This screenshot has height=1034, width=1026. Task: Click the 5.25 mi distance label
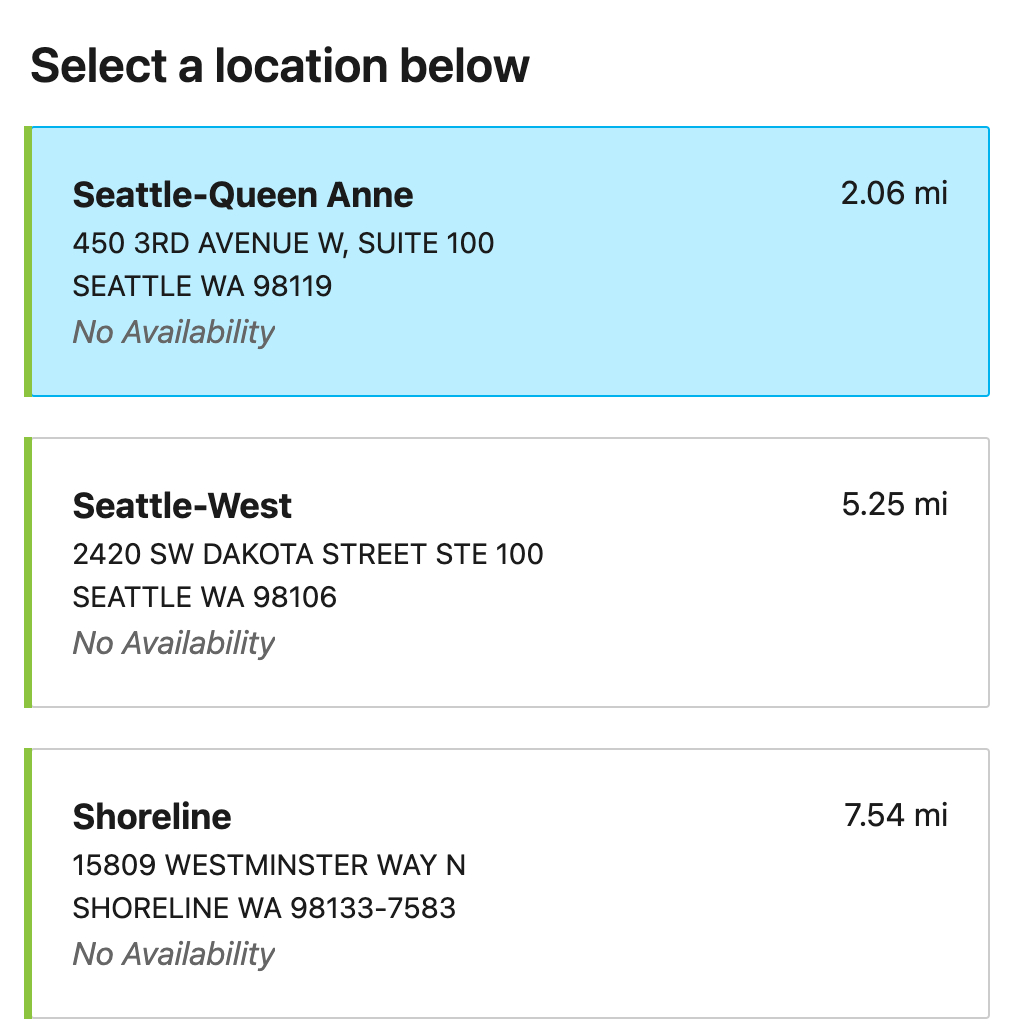[x=894, y=504]
